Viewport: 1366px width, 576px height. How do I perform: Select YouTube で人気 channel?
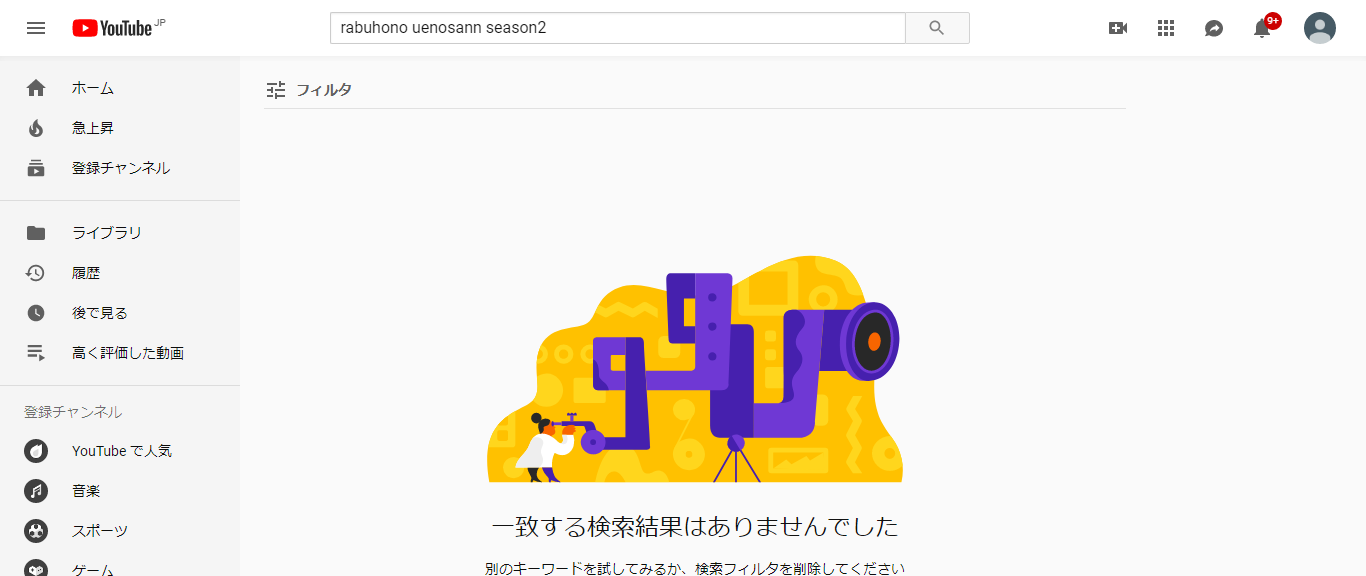[x=120, y=451]
